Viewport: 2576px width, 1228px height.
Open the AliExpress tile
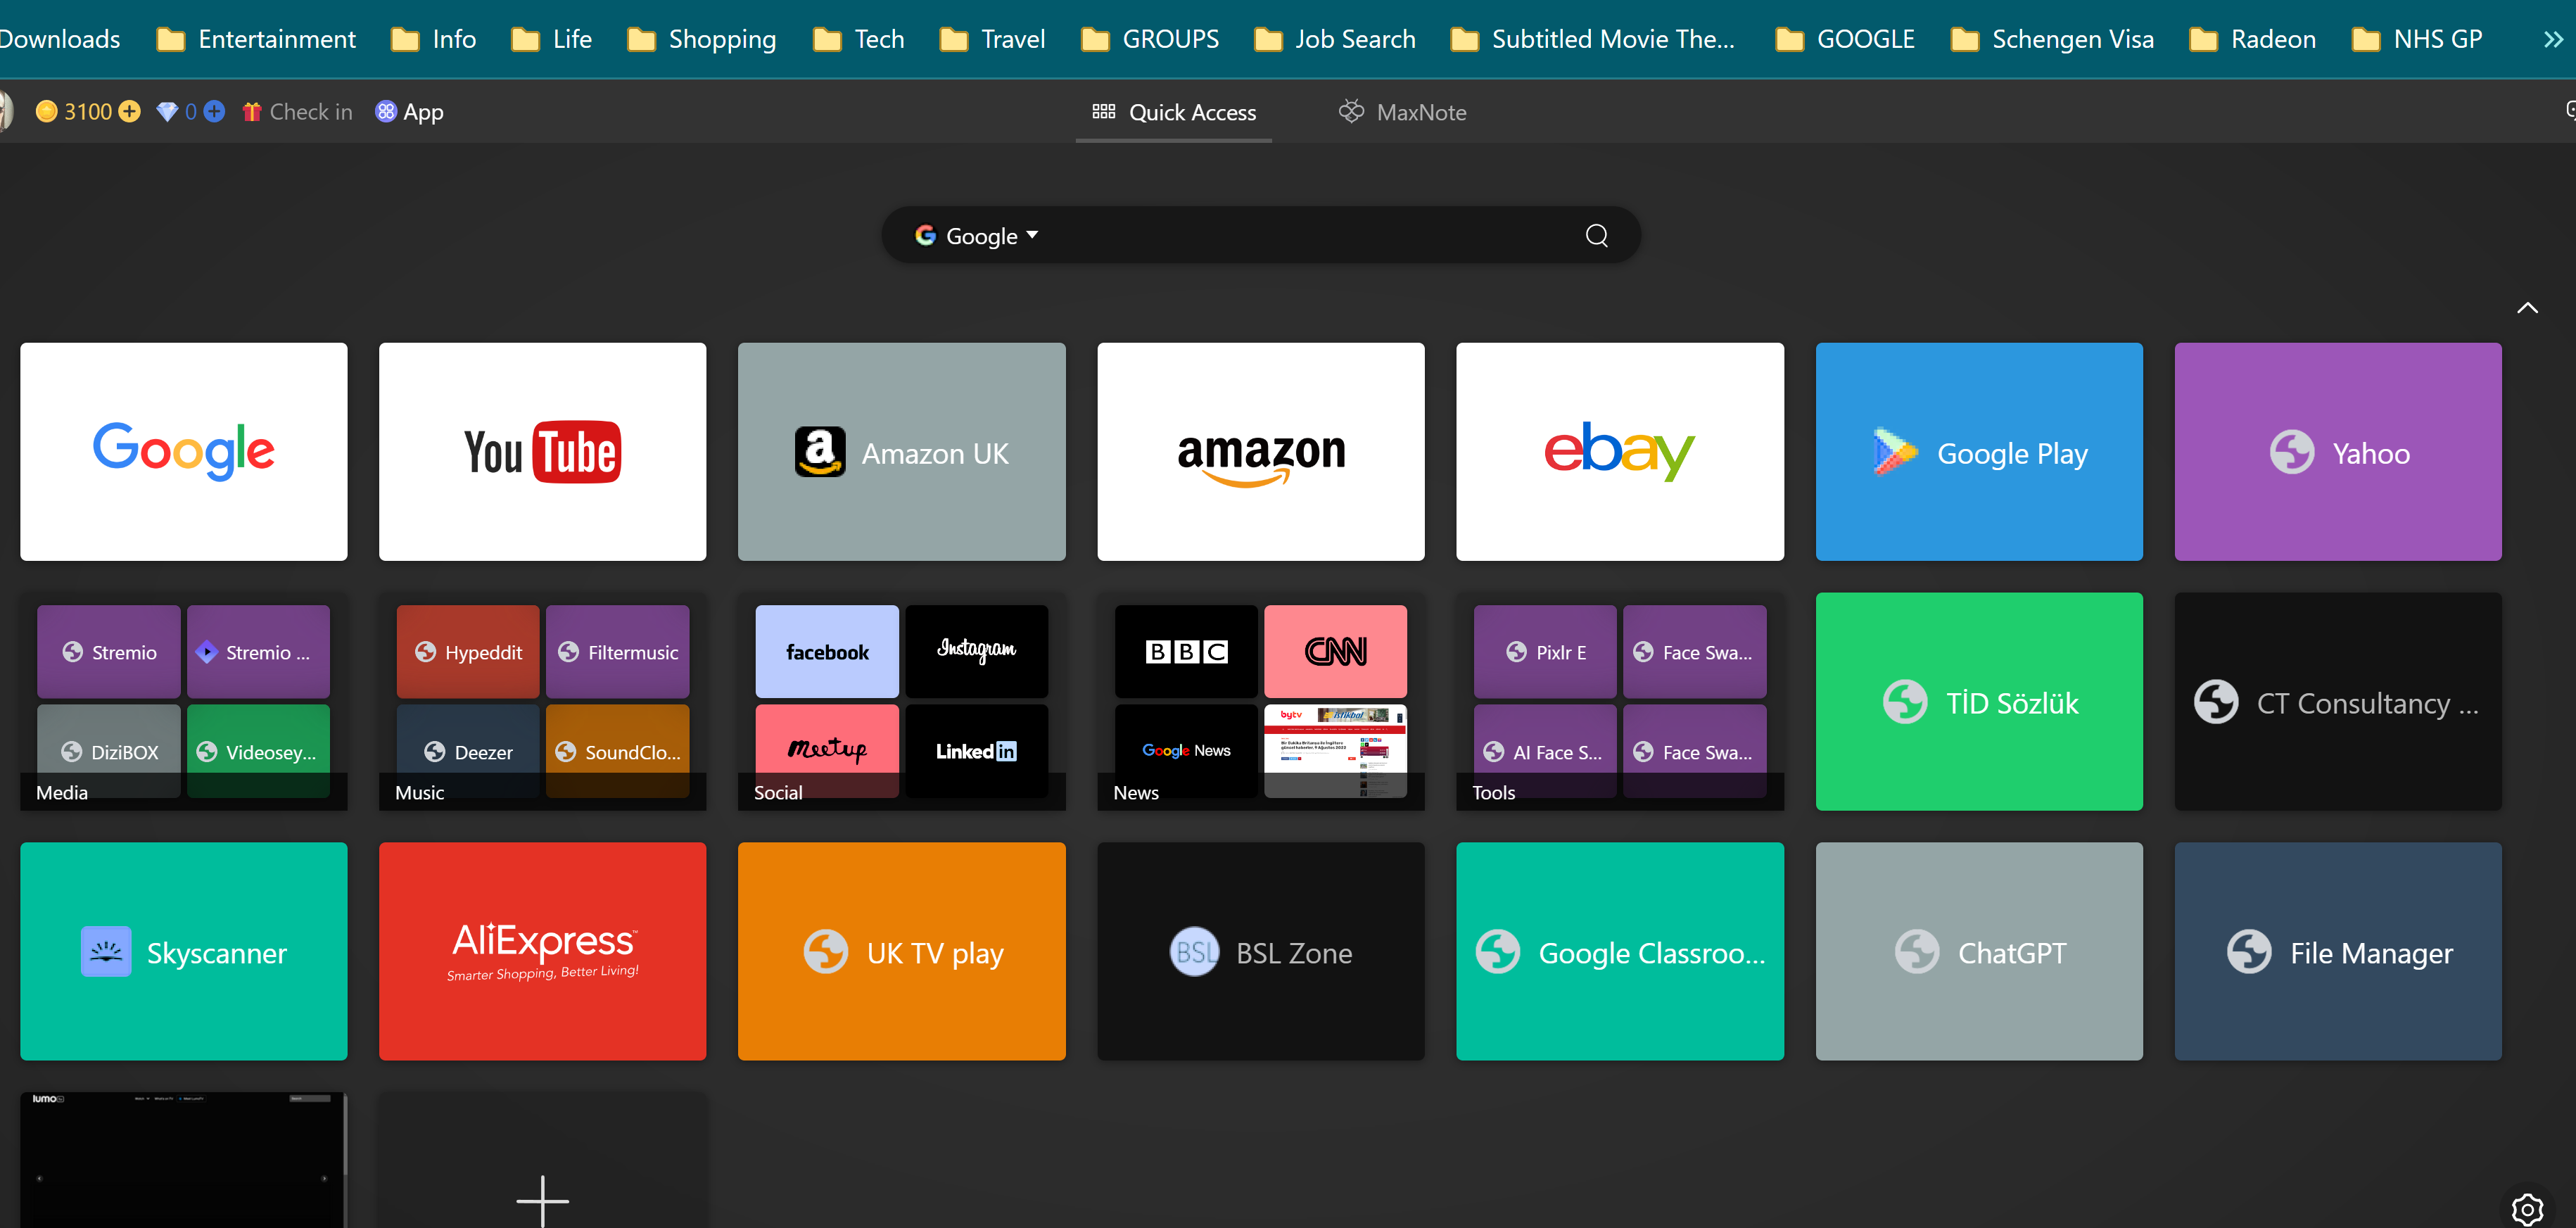click(x=542, y=951)
